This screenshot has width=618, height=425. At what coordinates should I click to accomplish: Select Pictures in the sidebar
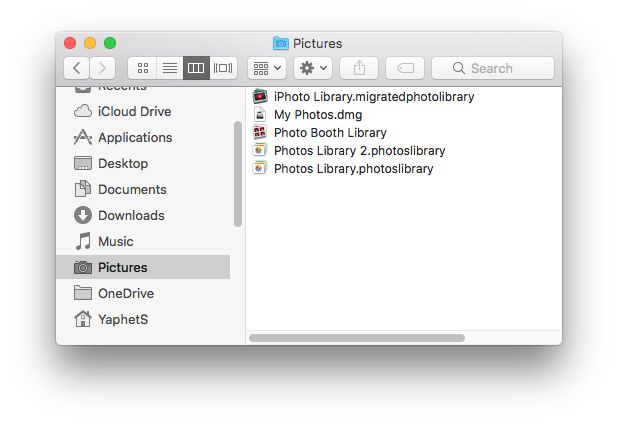coord(143,267)
